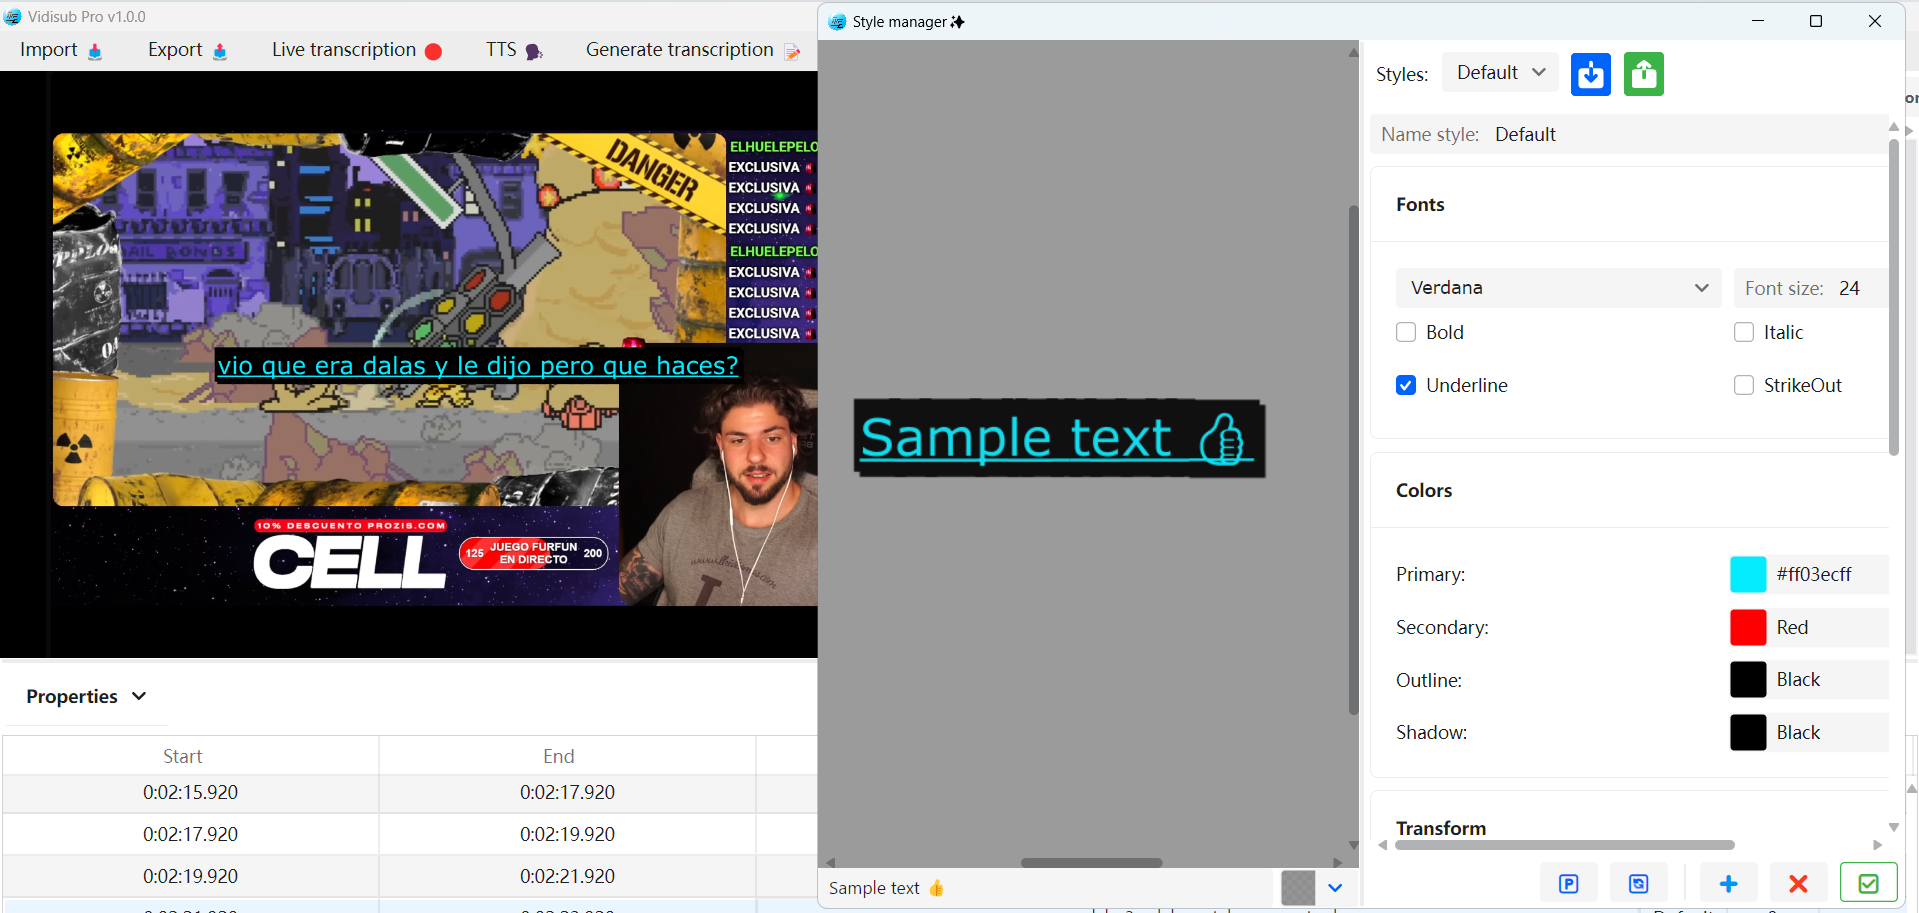Screen dimensions: 1919x913
Task: Minimize the Style manager window
Action: click(1757, 21)
